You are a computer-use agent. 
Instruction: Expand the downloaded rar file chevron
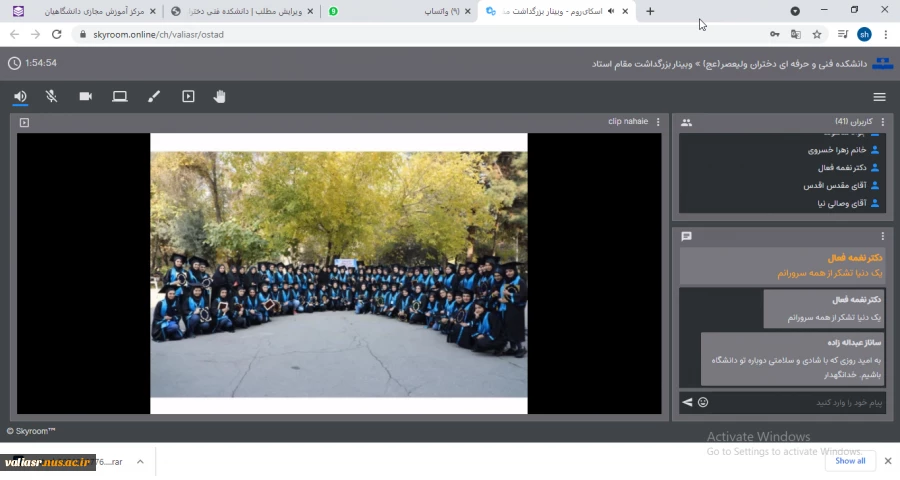[140, 462]
